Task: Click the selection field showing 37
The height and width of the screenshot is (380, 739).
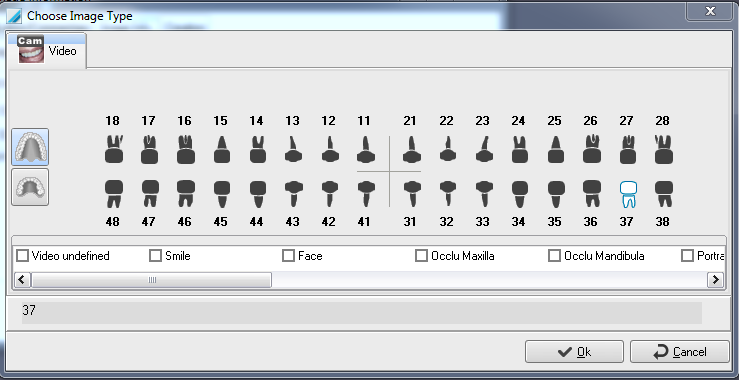Action: click(x=361, y=313)
